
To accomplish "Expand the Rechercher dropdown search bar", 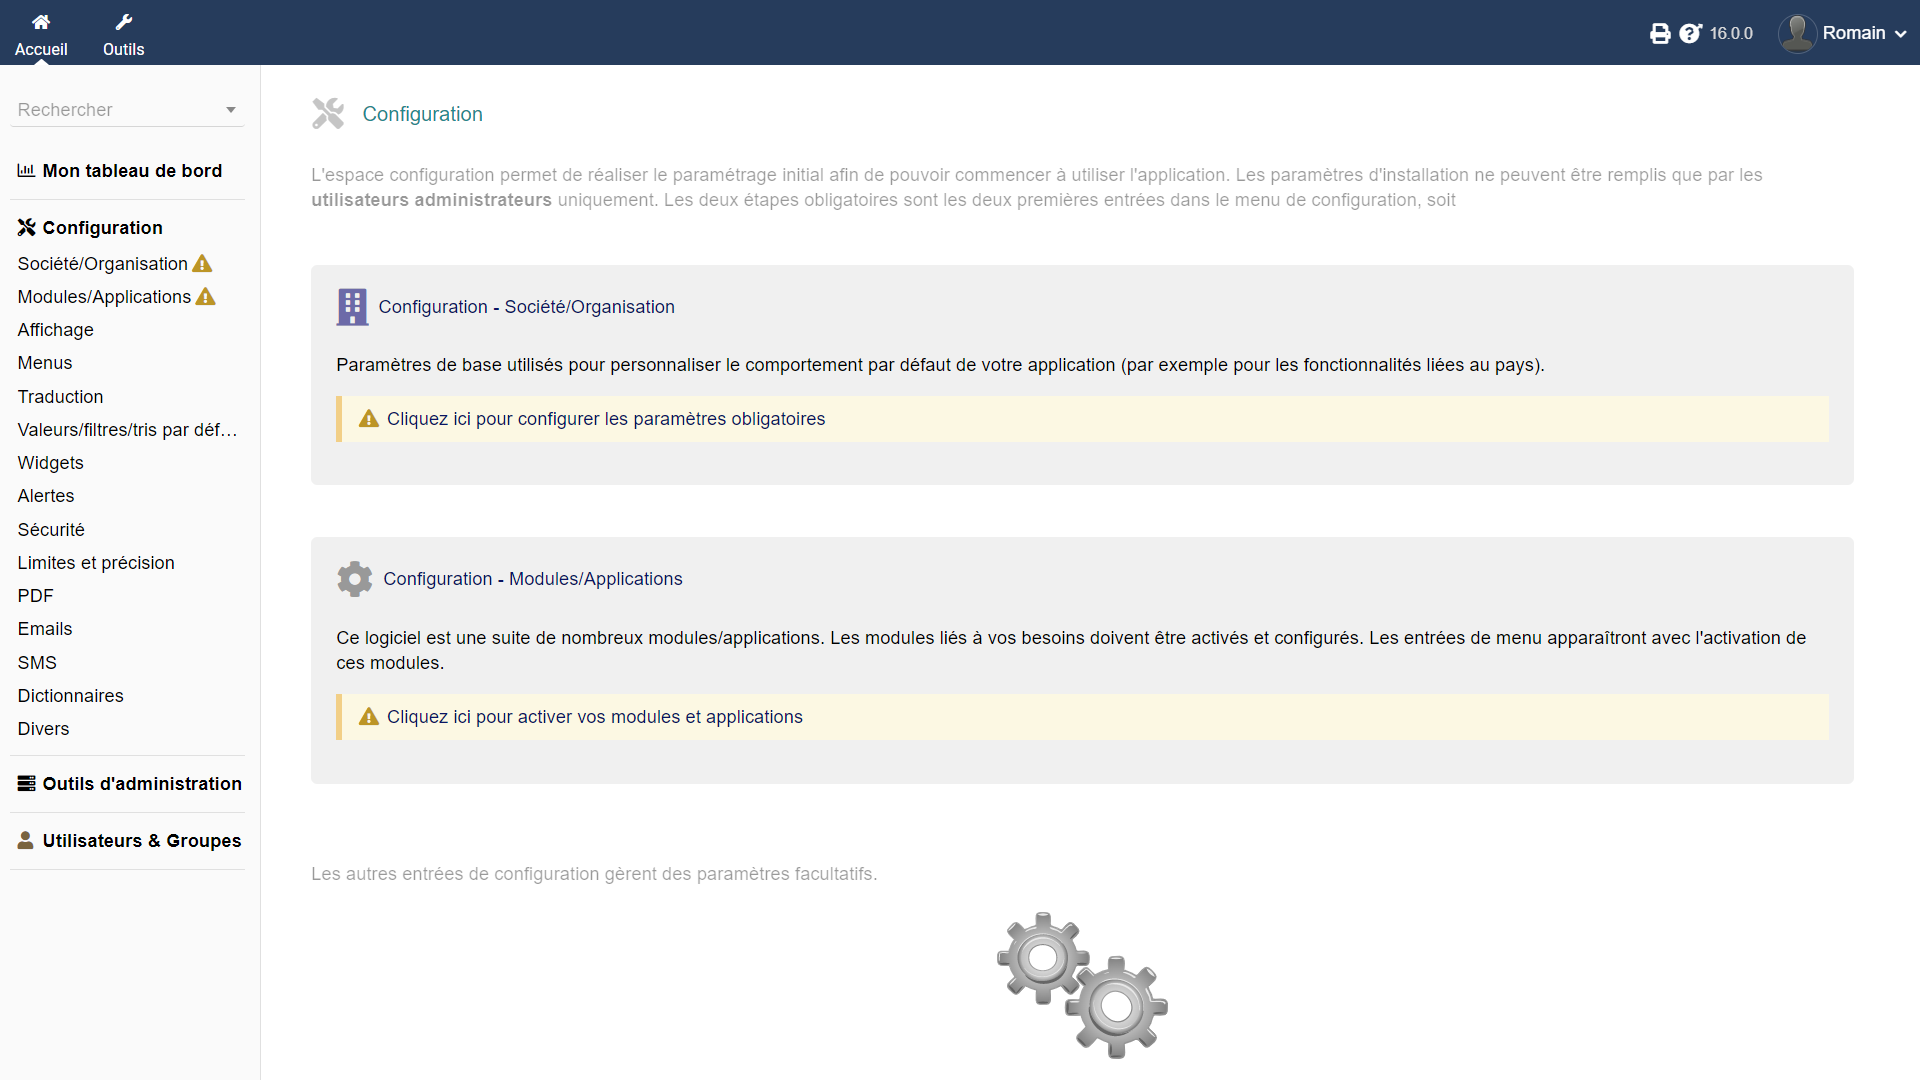I will (231, 109).
